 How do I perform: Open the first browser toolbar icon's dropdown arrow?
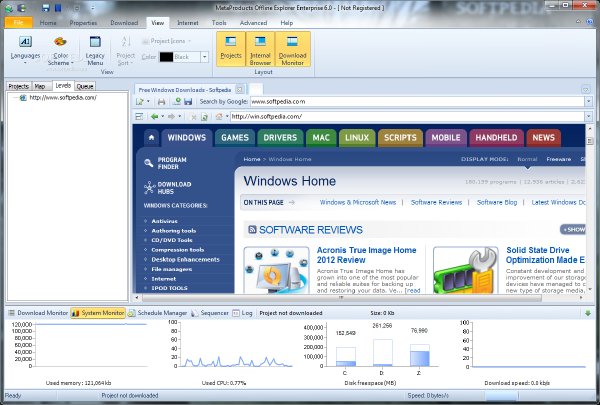point(148,102)
